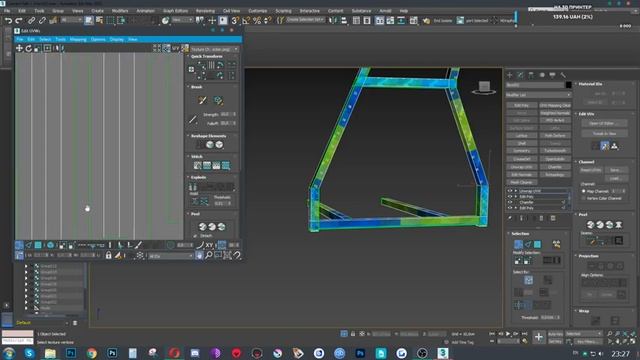The height and width of the screenshot is (360, 640).
Task: Expand the Unwrap UVW modifier arrow
Action: (x=516, y=191)
